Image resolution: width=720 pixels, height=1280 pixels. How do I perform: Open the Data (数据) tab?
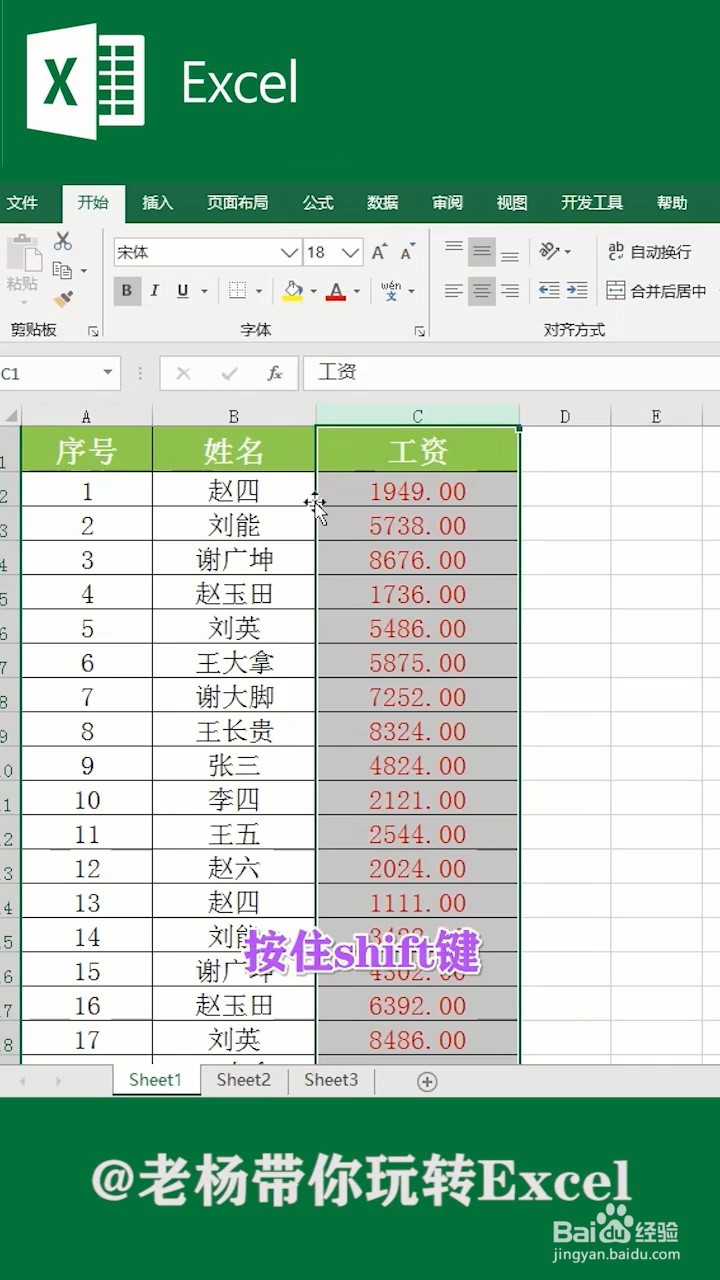(x=382, y=203)
